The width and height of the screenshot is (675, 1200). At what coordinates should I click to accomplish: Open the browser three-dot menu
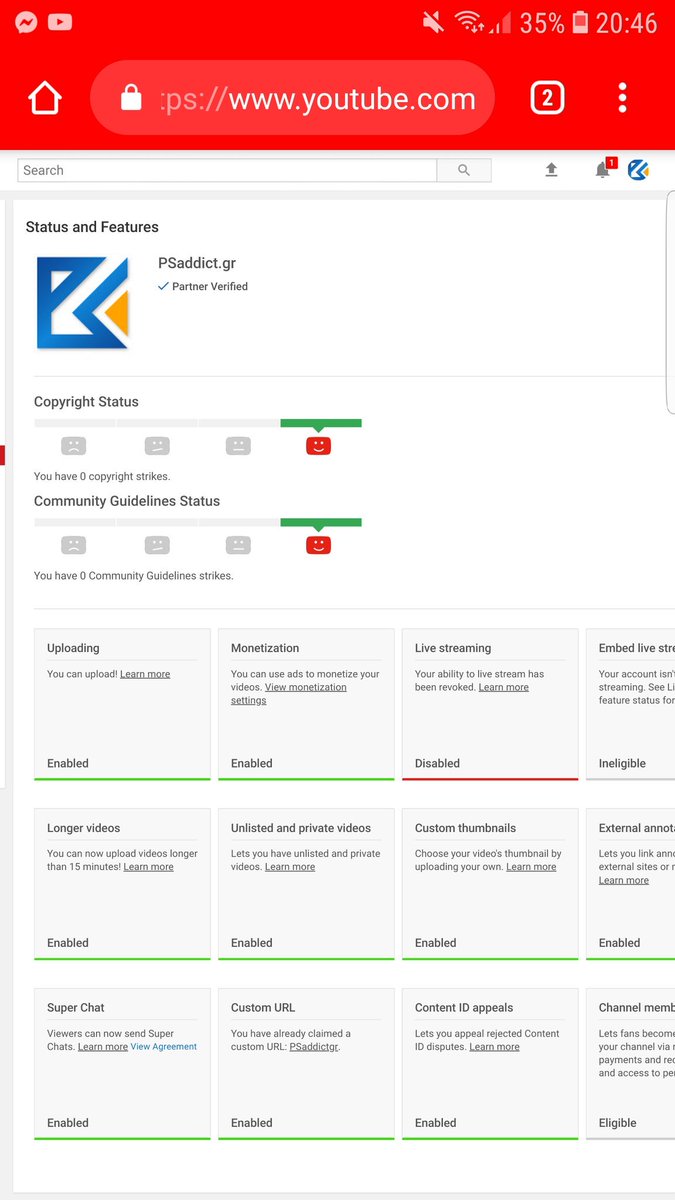[x=622, y=98]
